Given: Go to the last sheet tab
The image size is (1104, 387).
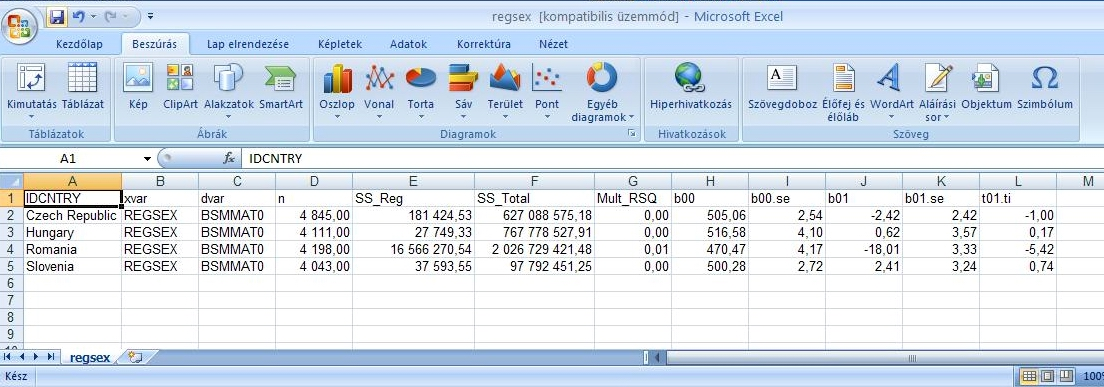Looking at the screenshot, I should 50,357.
